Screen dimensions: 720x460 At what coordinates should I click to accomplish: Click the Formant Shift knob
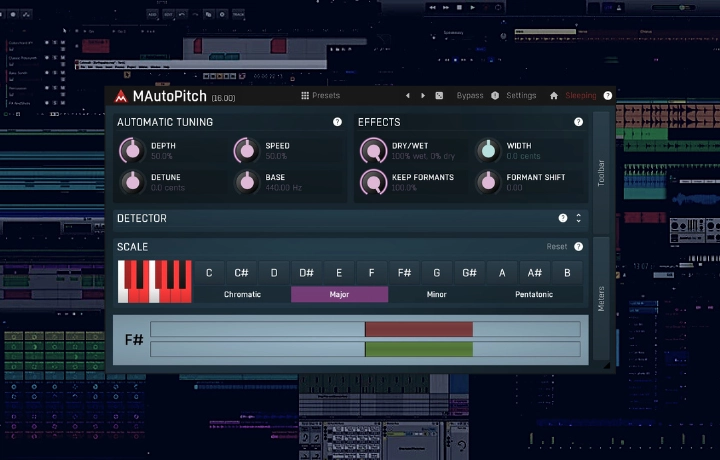click(x=488, y=182)
